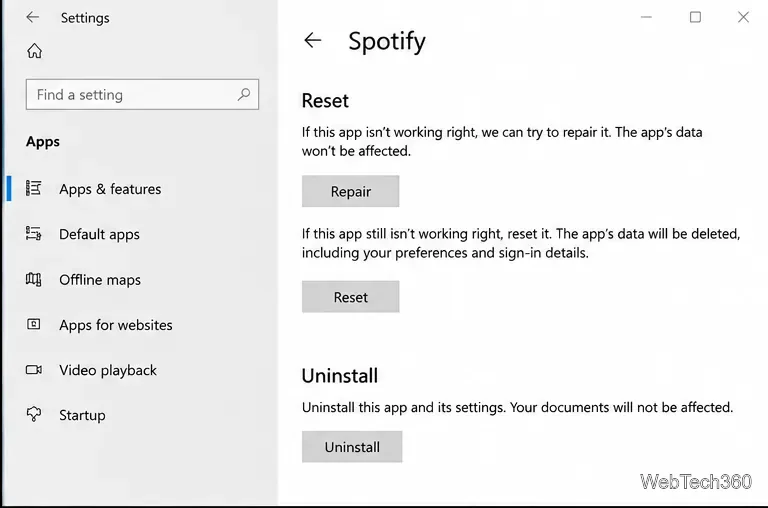Repair the Spotify app

[350, 191]
